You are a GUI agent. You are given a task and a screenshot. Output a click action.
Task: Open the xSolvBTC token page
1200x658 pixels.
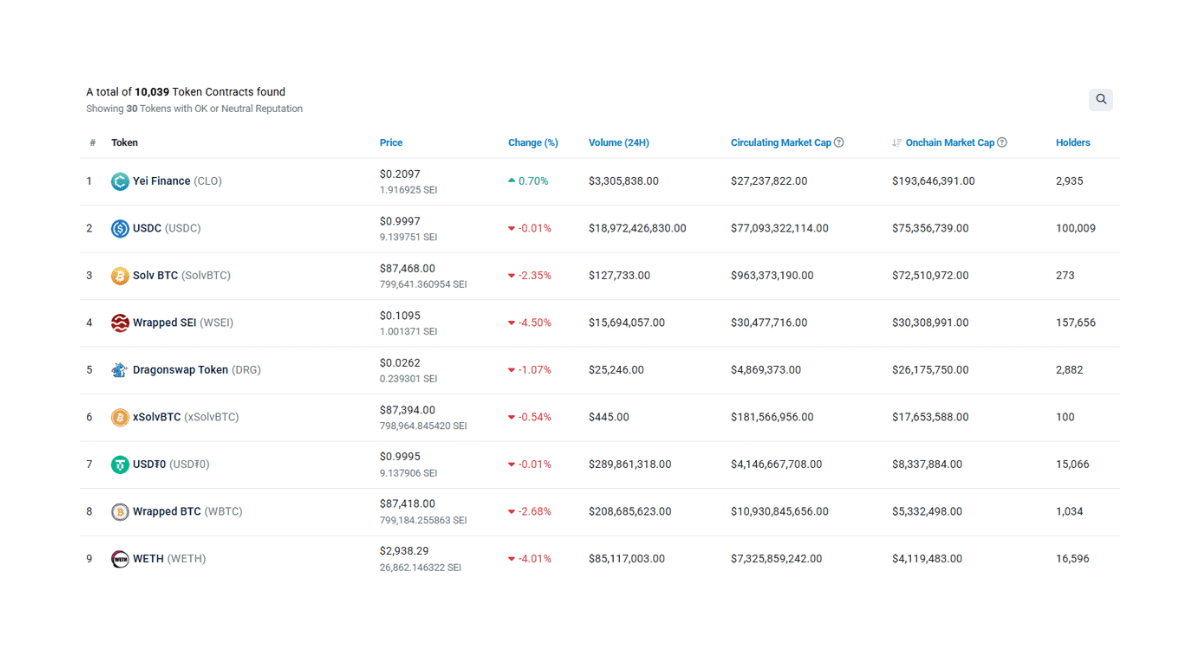[186, 417]
